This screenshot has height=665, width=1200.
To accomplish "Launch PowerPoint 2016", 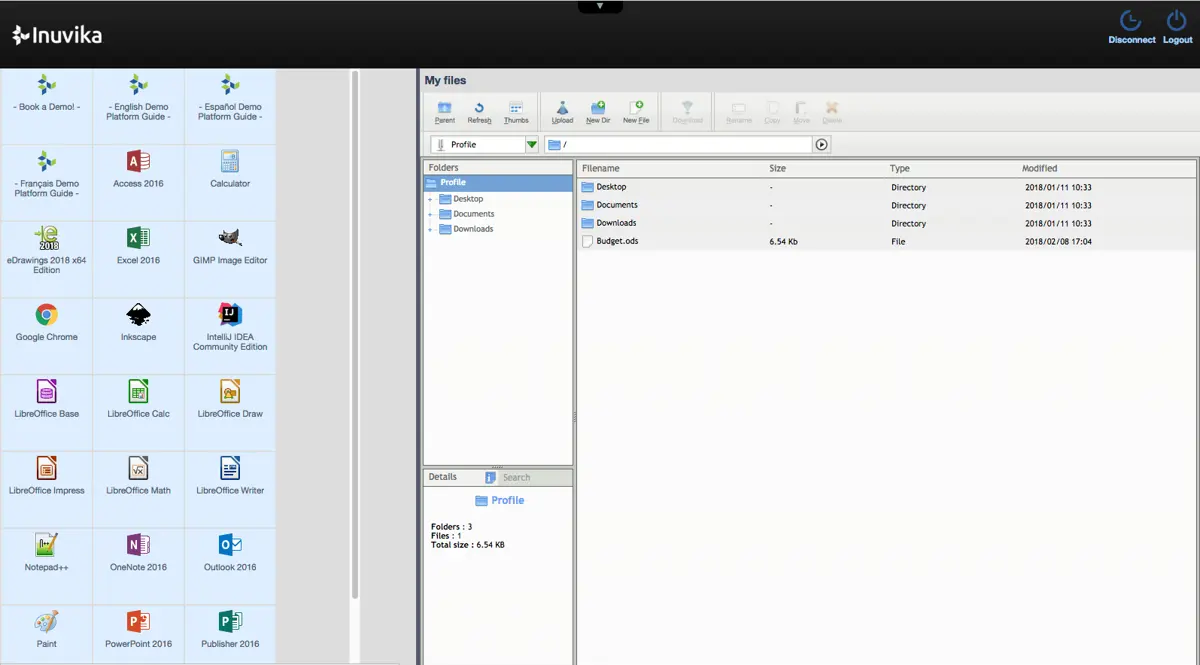I will coord(138,635).
